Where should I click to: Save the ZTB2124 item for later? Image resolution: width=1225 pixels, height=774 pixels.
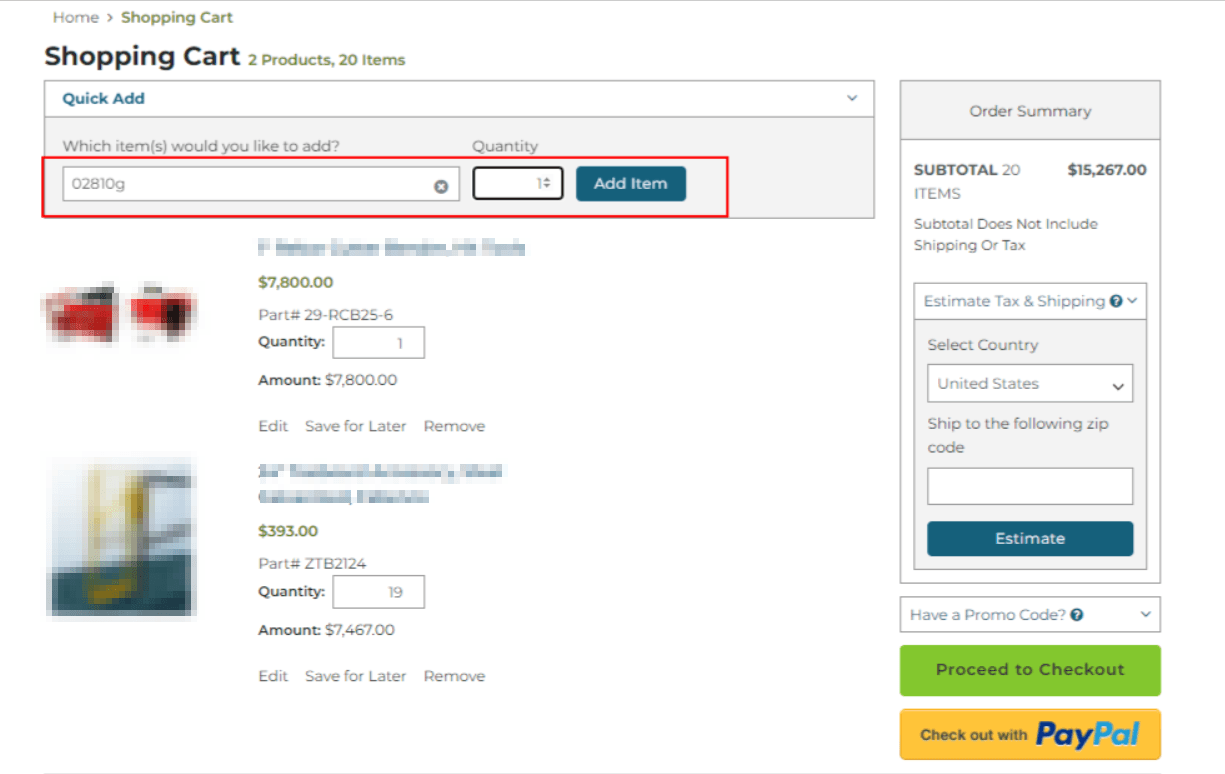pyautogui.click(x=355, y=675)
